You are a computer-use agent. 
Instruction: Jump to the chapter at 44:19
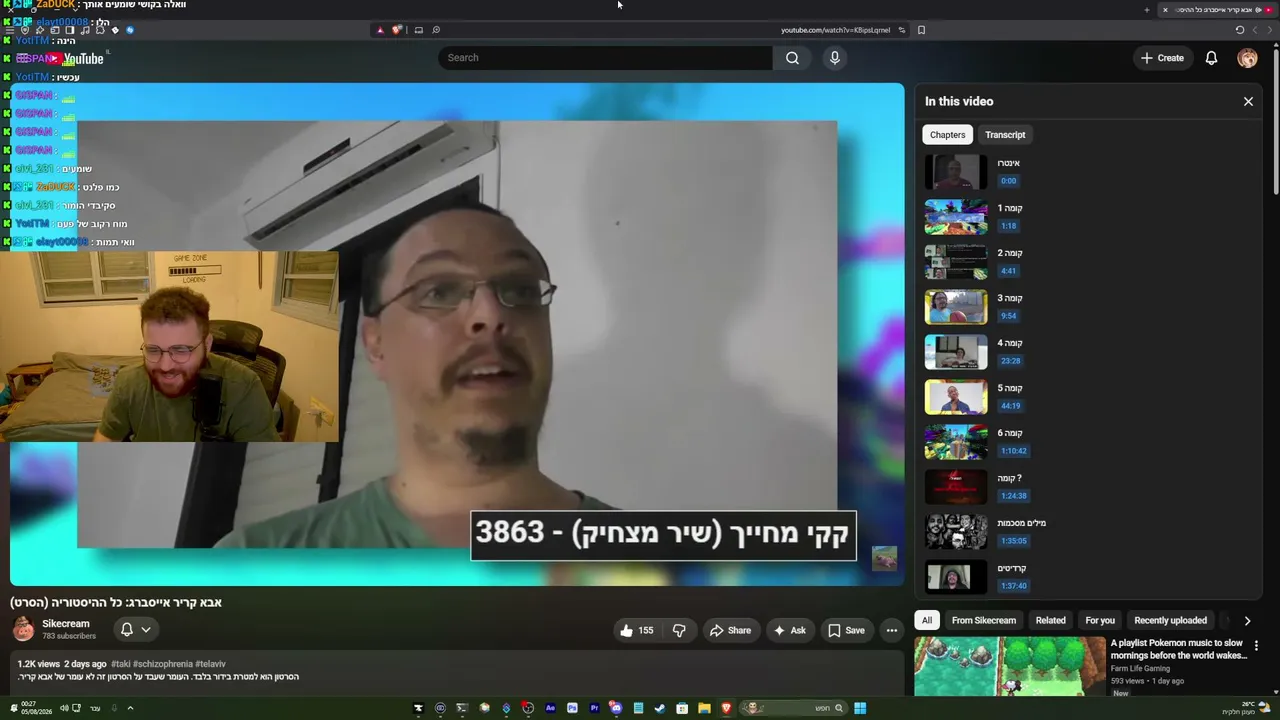[1010, 406]
